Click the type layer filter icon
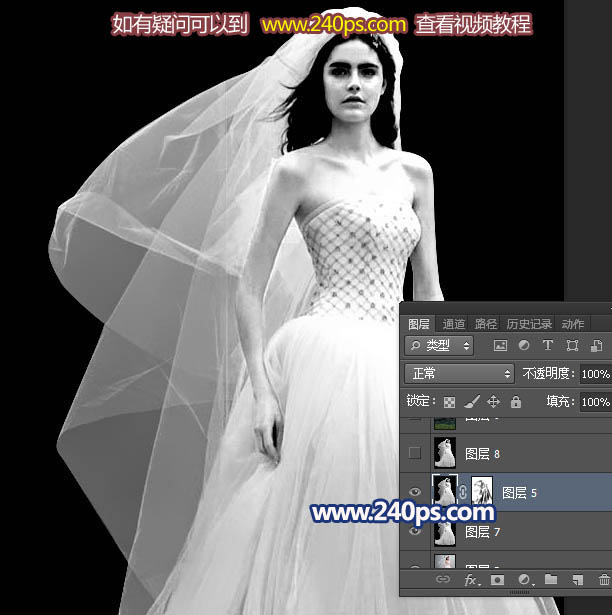The image size is (612, 615). (x=548, y=346)
